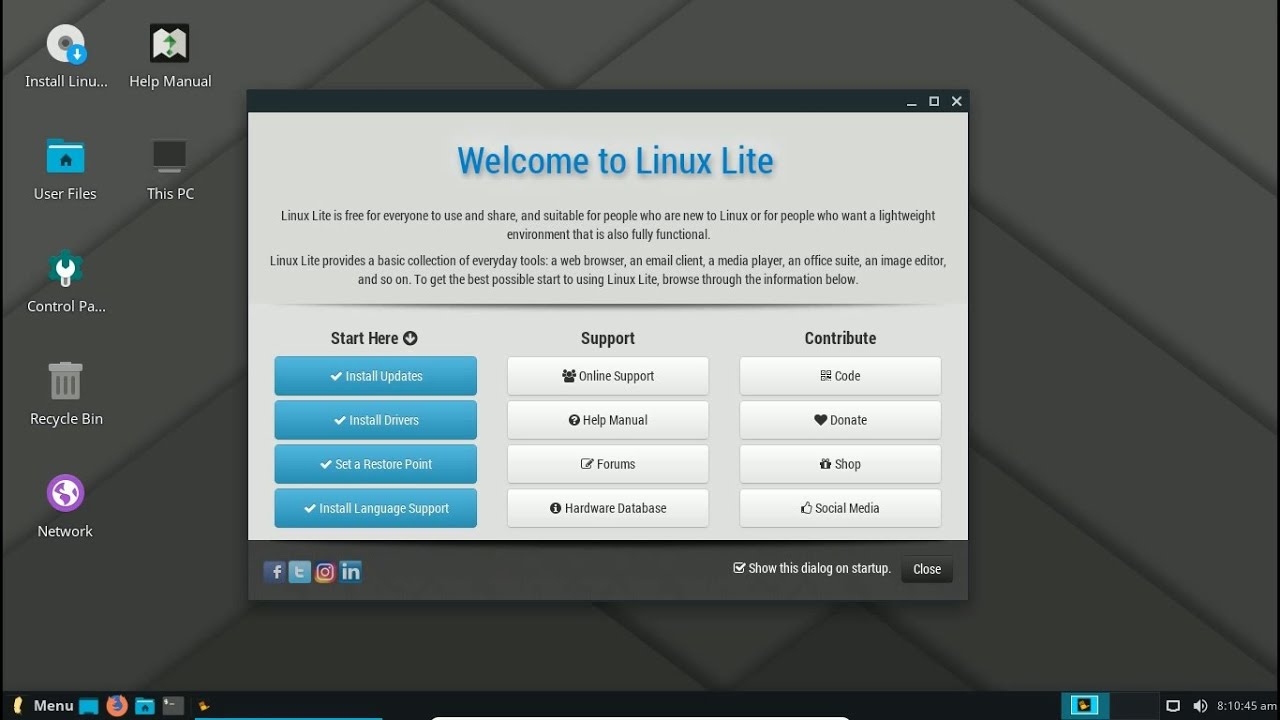Click the workspace switcher thumbnail
1280x720 pixels.
coord(1084,705)
